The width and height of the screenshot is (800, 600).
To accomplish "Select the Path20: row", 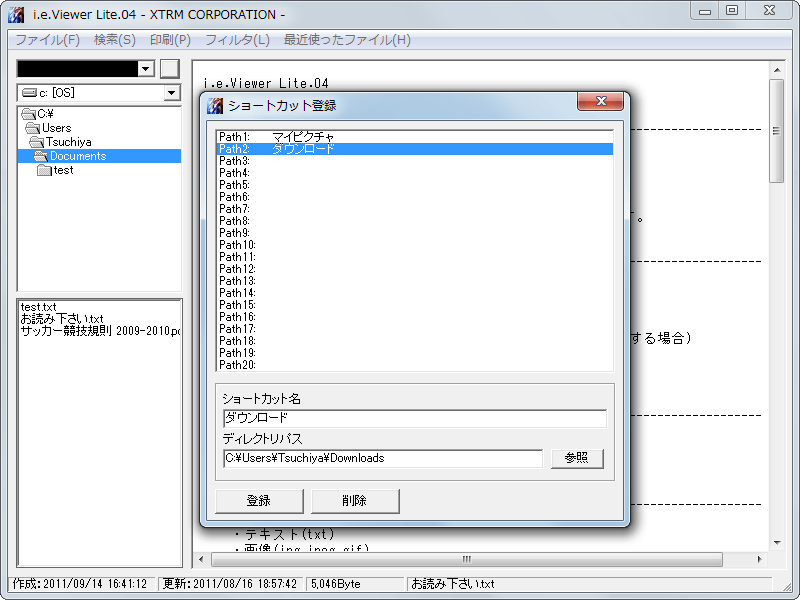I will [414, 365].
